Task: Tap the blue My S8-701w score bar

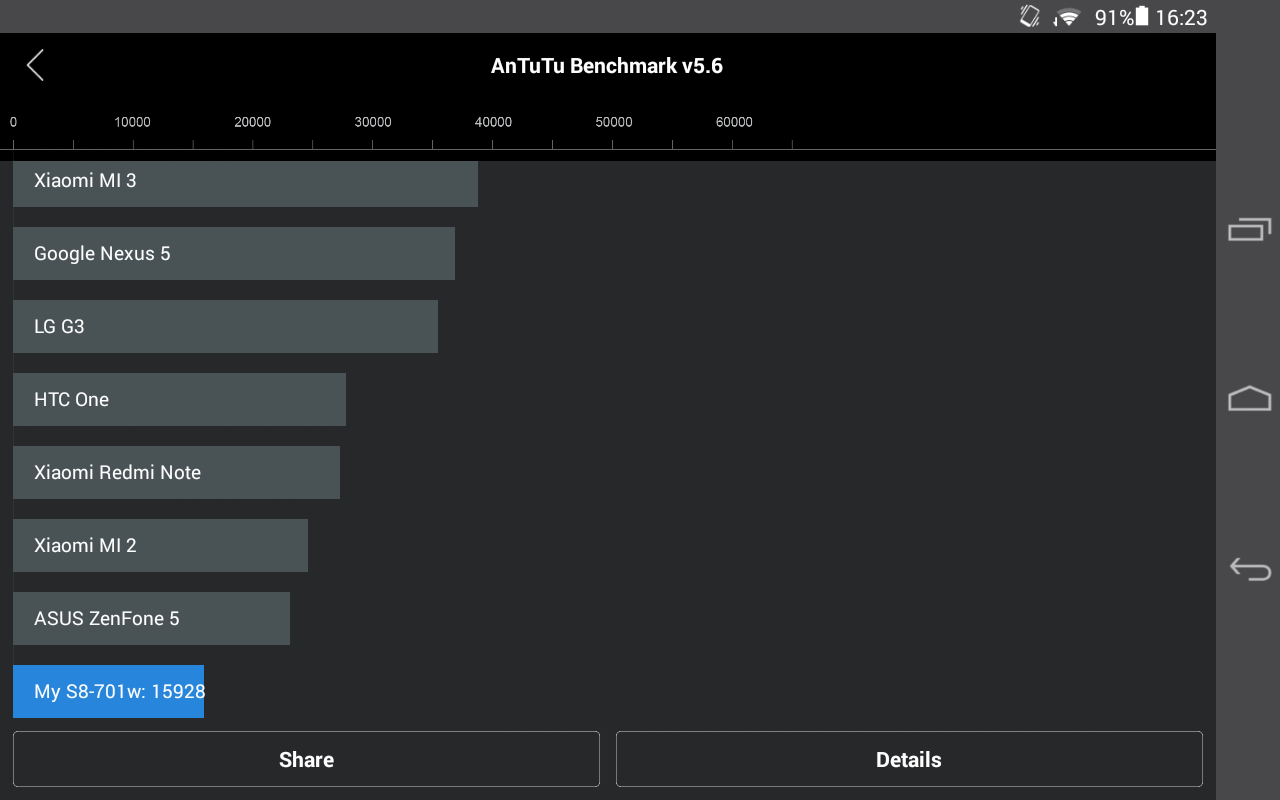Action: tap(108, 692)
